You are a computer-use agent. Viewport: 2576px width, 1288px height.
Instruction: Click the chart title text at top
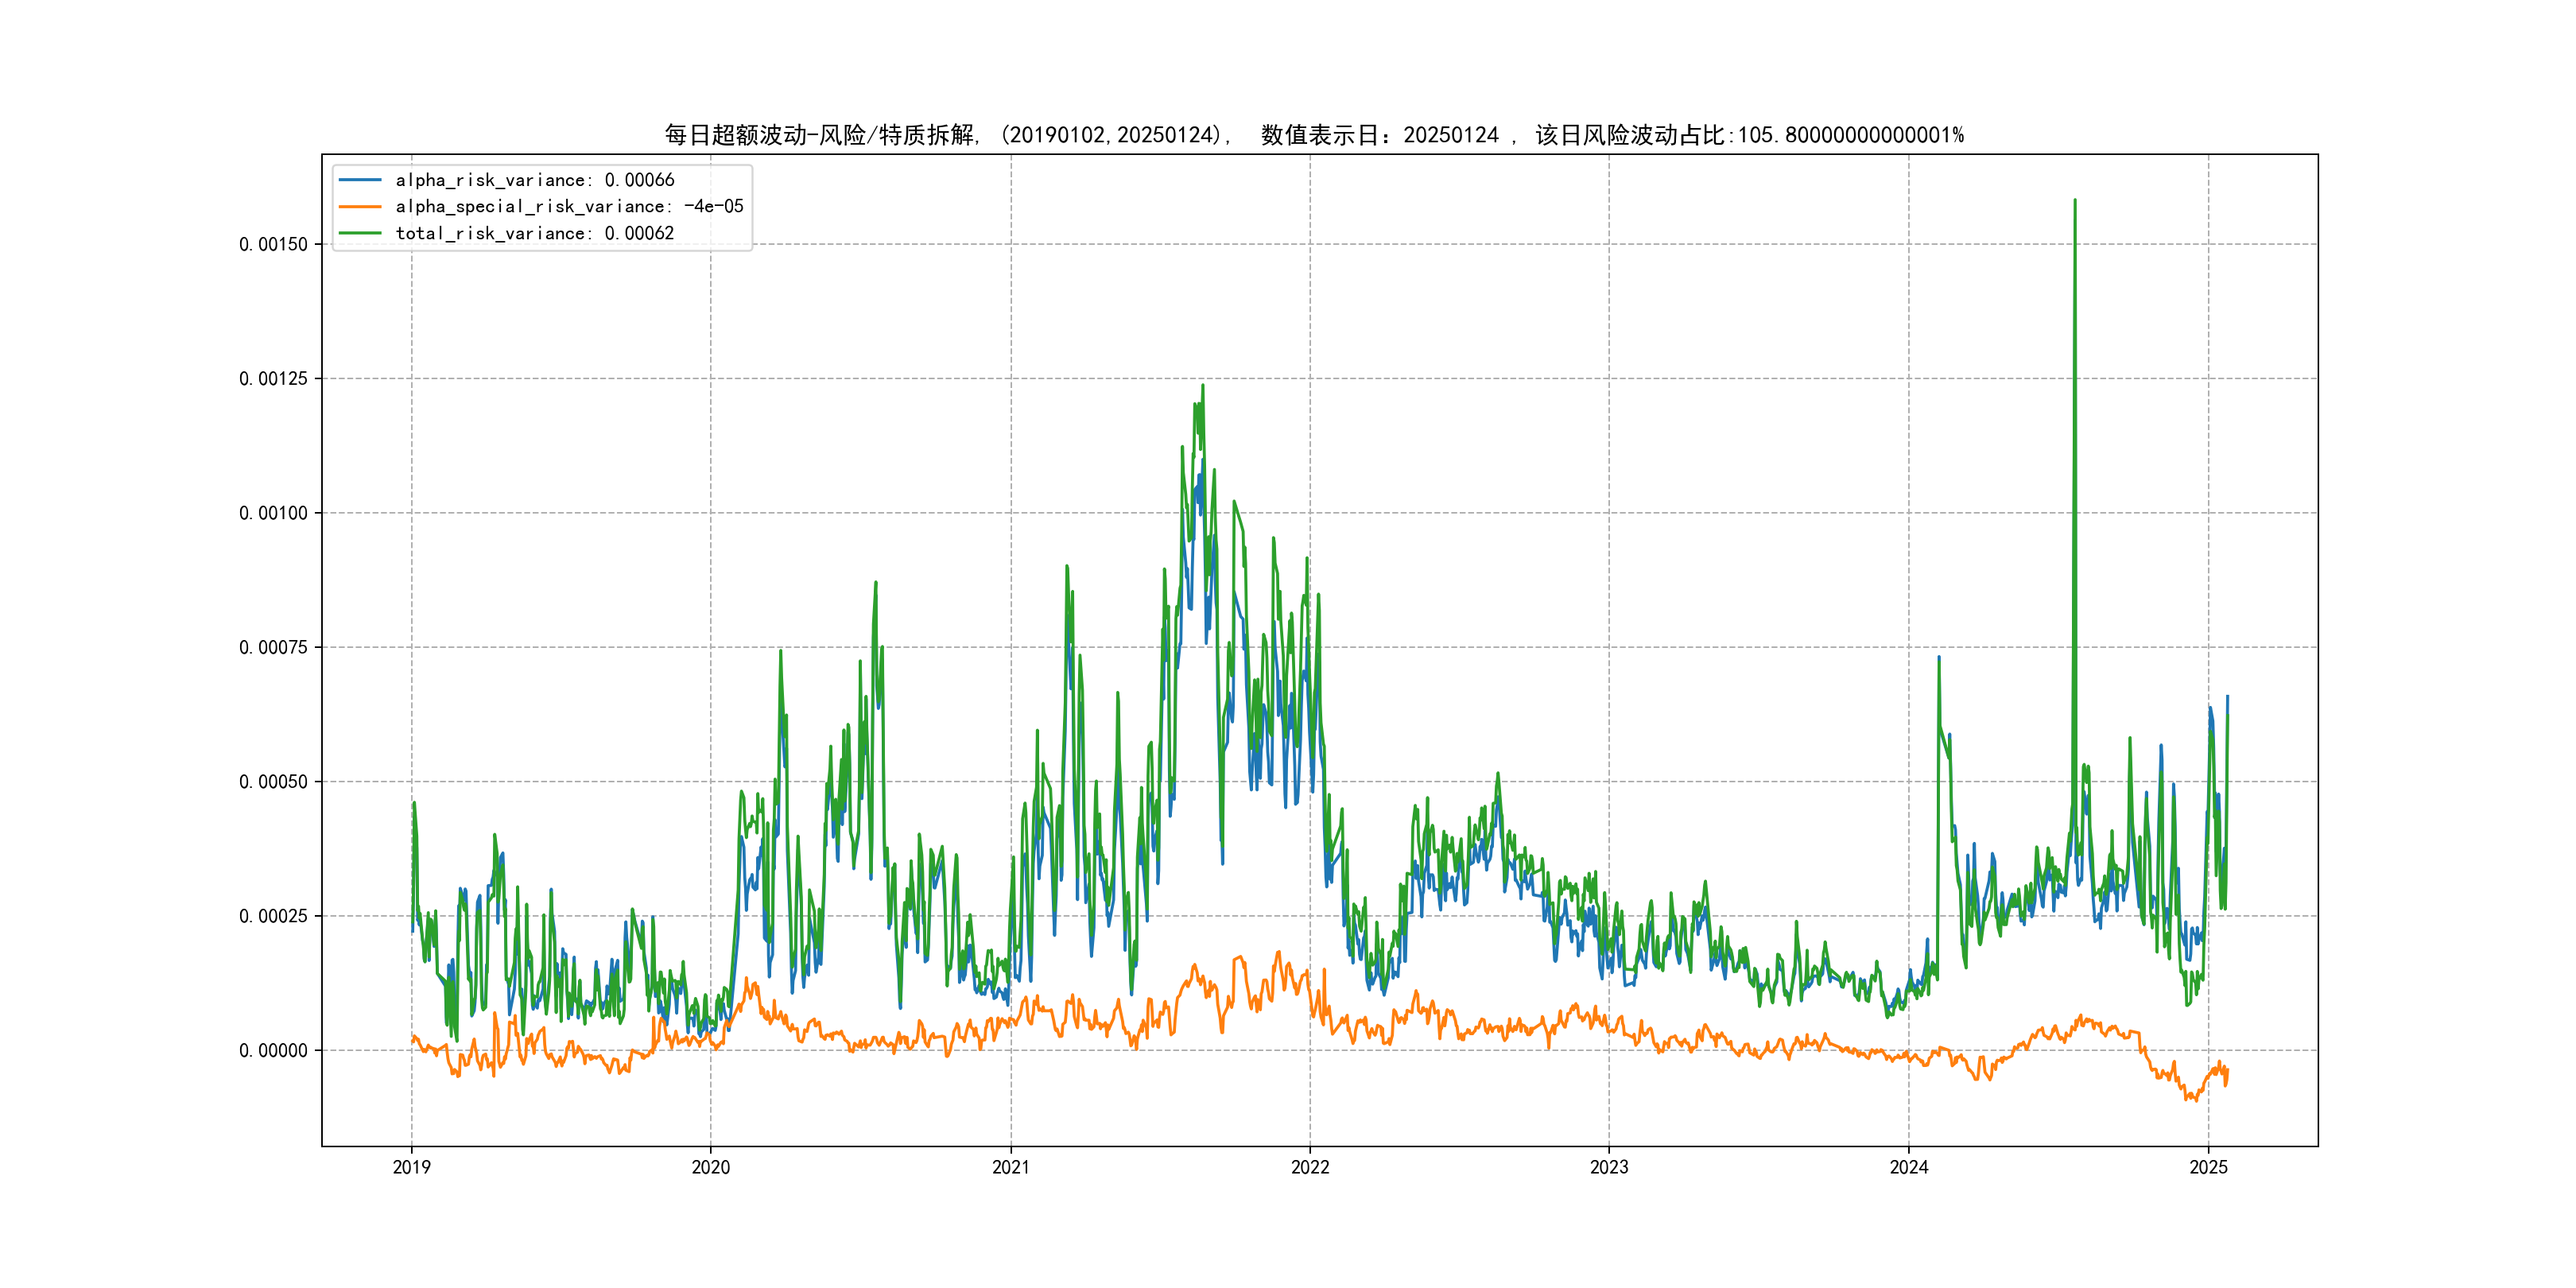(1314, 135)
